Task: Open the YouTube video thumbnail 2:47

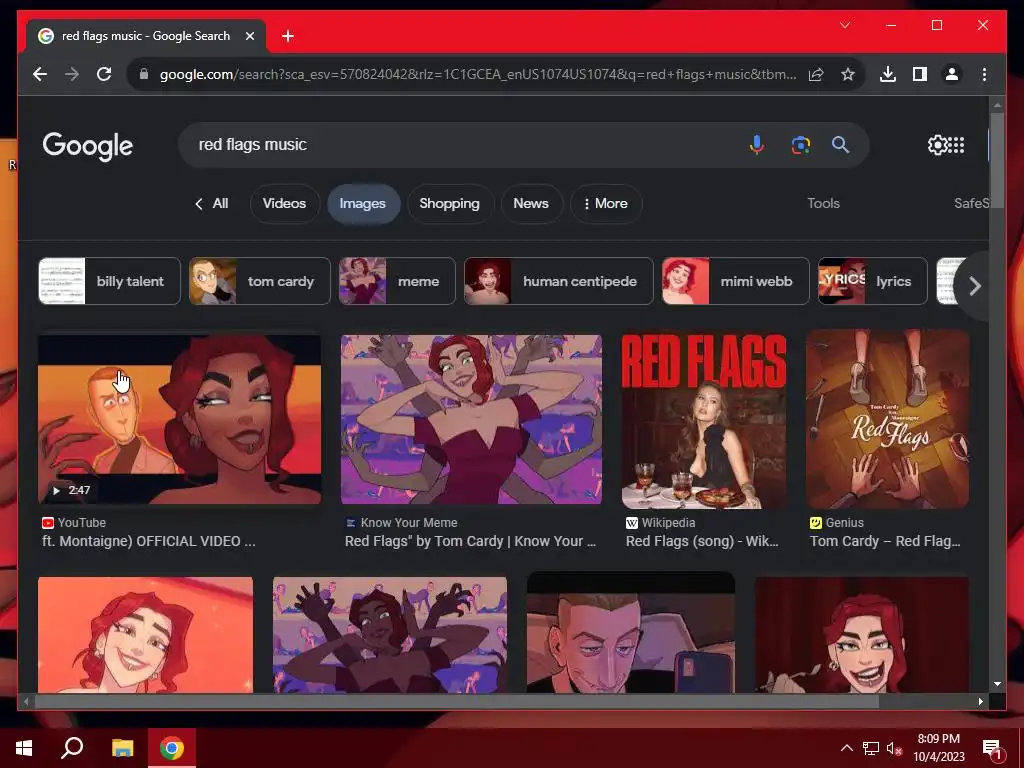Action: (x=180, y=419)
